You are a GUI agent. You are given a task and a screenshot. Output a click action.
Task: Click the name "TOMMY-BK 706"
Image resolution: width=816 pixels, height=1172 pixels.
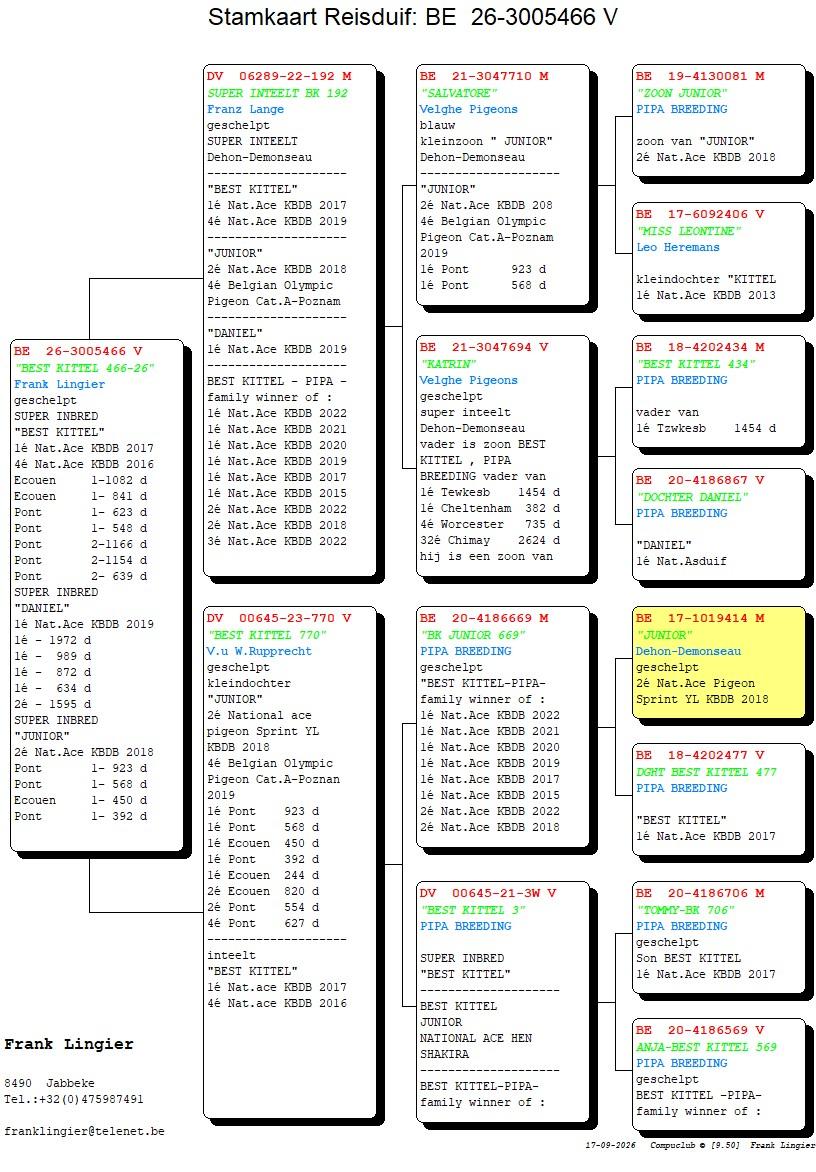pyautogui.click(x=686, y=910)
